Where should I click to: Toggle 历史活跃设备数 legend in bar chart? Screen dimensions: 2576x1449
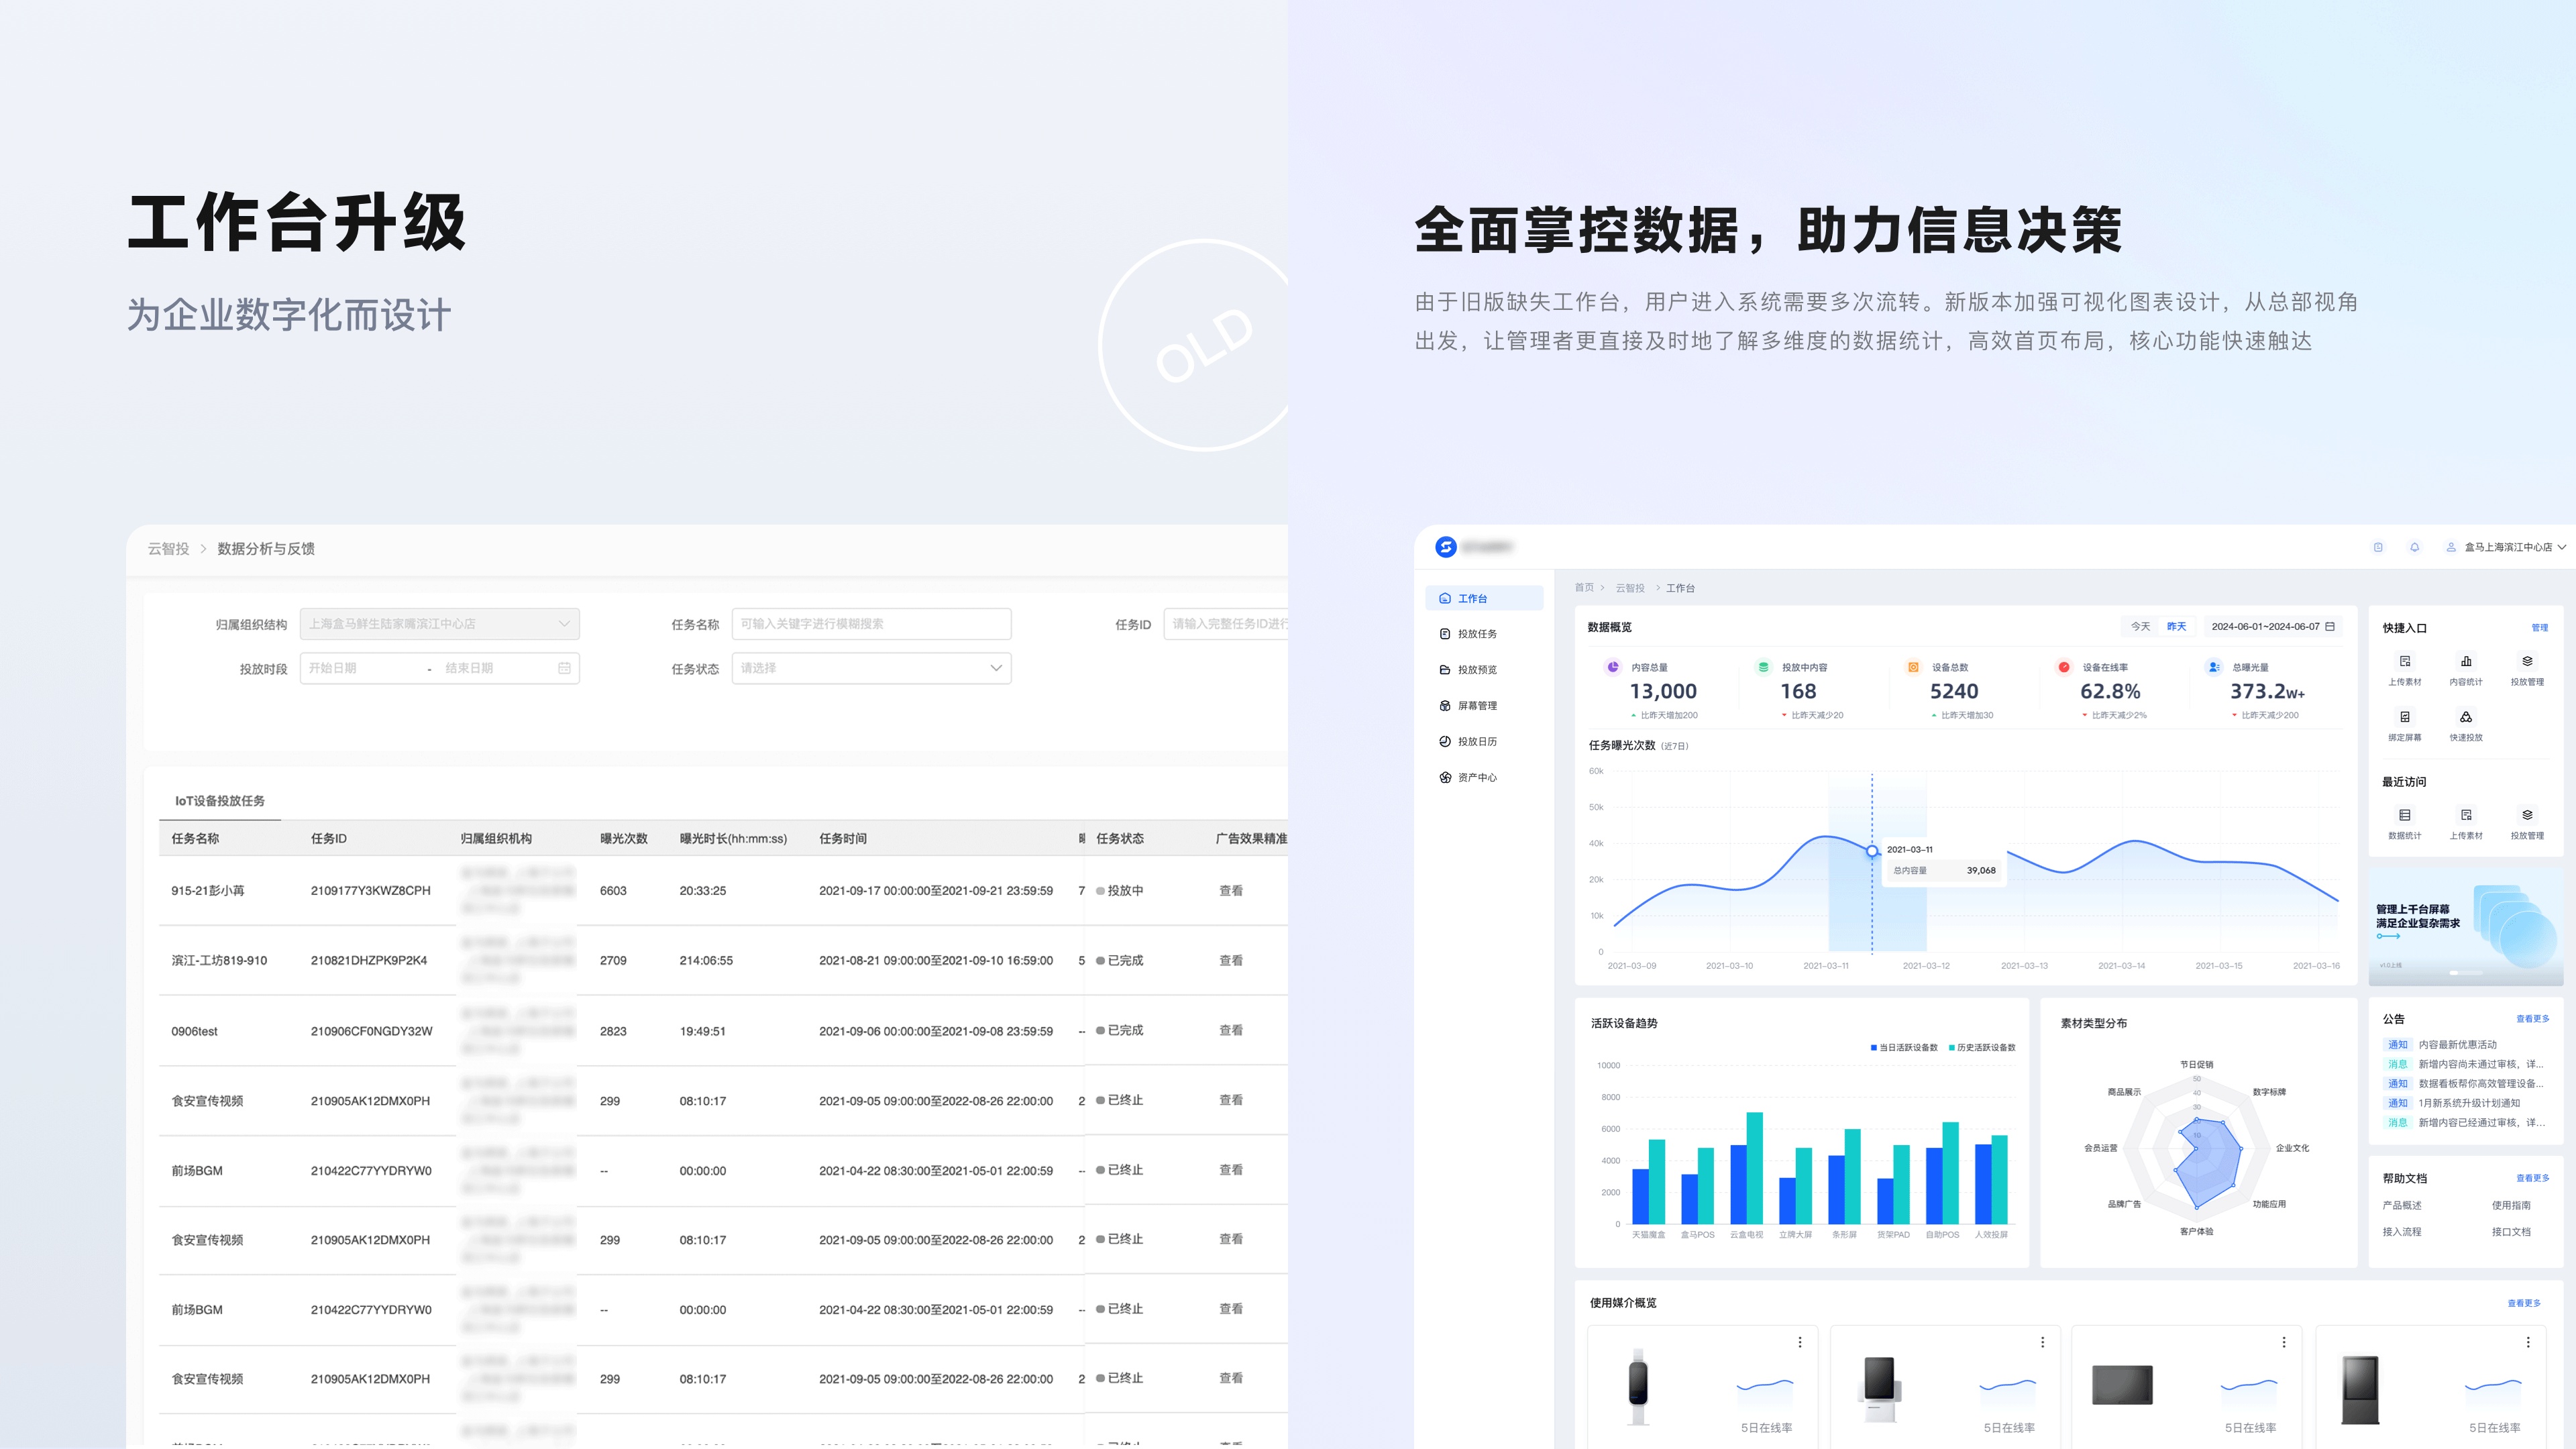pyautogui.click(x=1982, y=1048)
